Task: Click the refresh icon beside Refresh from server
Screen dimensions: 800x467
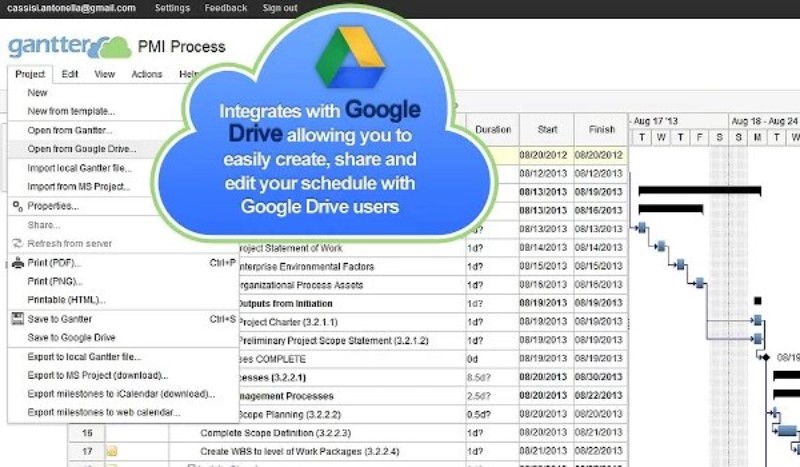Action: click(18, 243)
